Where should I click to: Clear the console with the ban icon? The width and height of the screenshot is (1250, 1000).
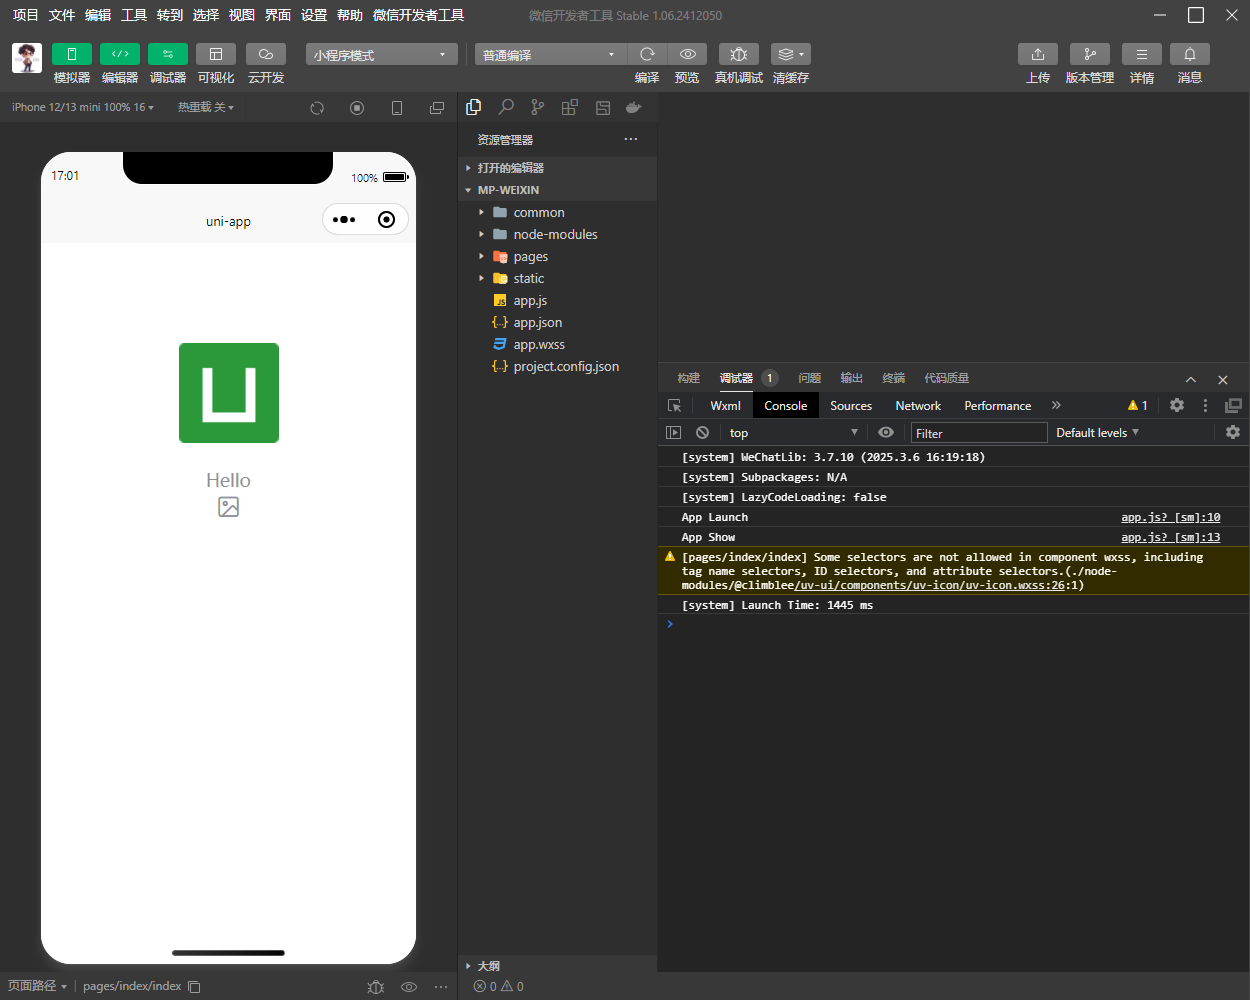[x=702, y=432]
